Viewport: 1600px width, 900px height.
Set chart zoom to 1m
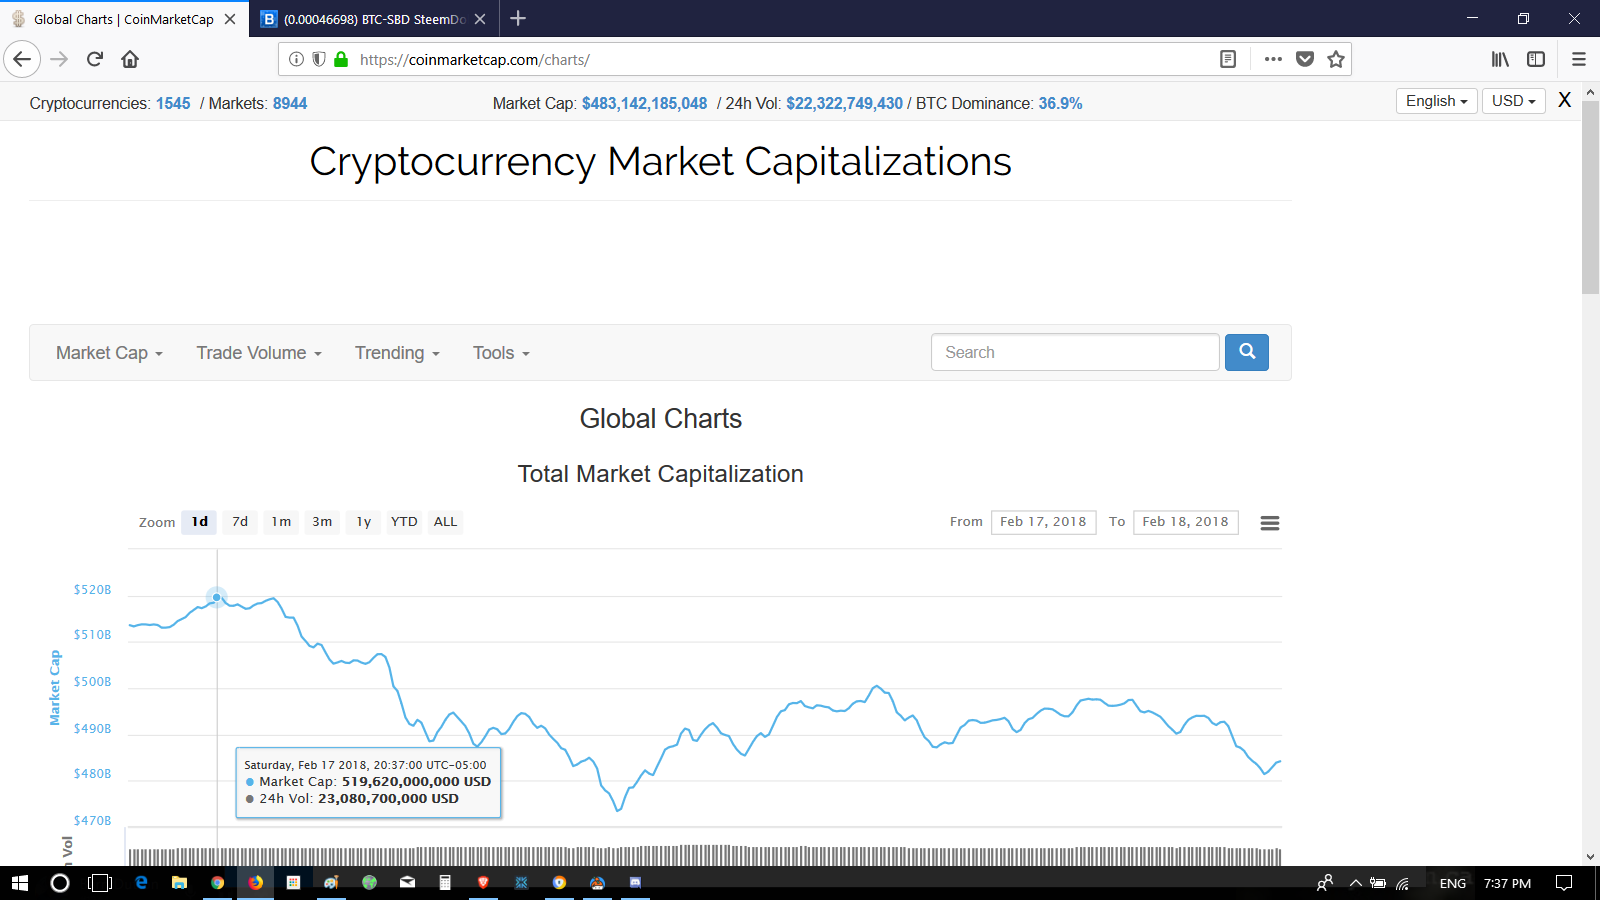(x=281, y=522)
